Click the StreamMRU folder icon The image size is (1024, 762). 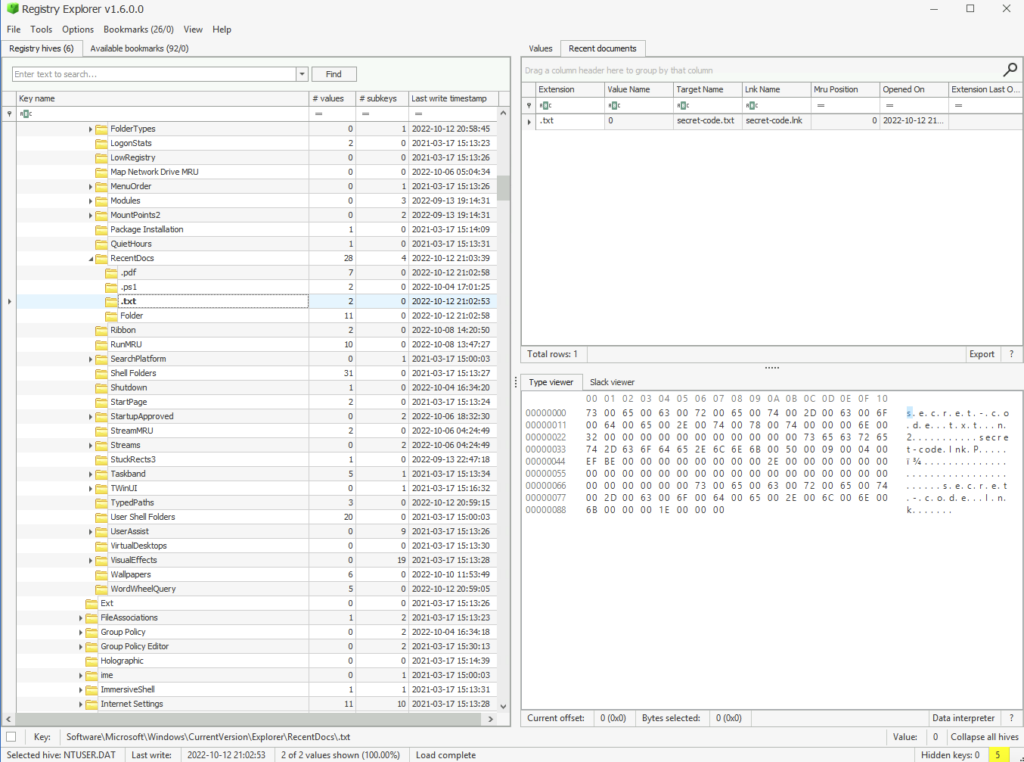pos(101,430)
